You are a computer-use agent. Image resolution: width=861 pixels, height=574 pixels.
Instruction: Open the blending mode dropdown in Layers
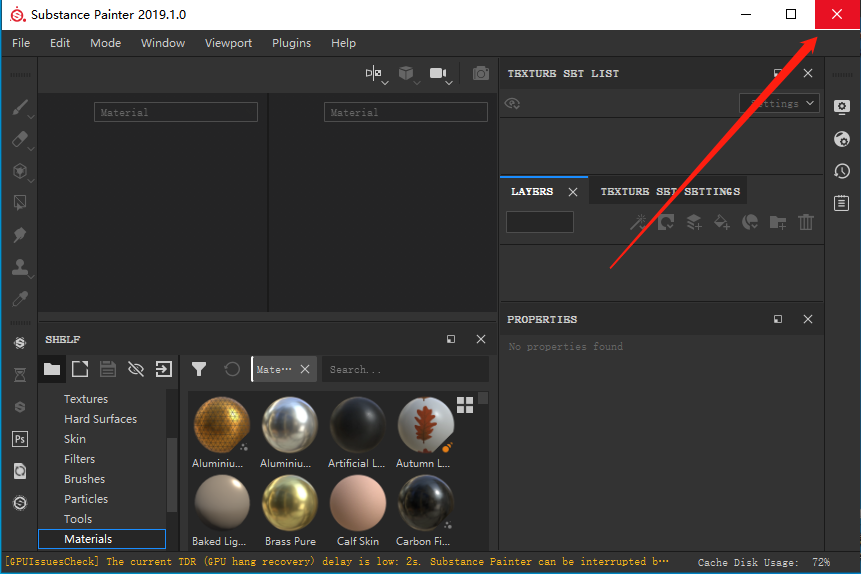(x=540, y=222)
